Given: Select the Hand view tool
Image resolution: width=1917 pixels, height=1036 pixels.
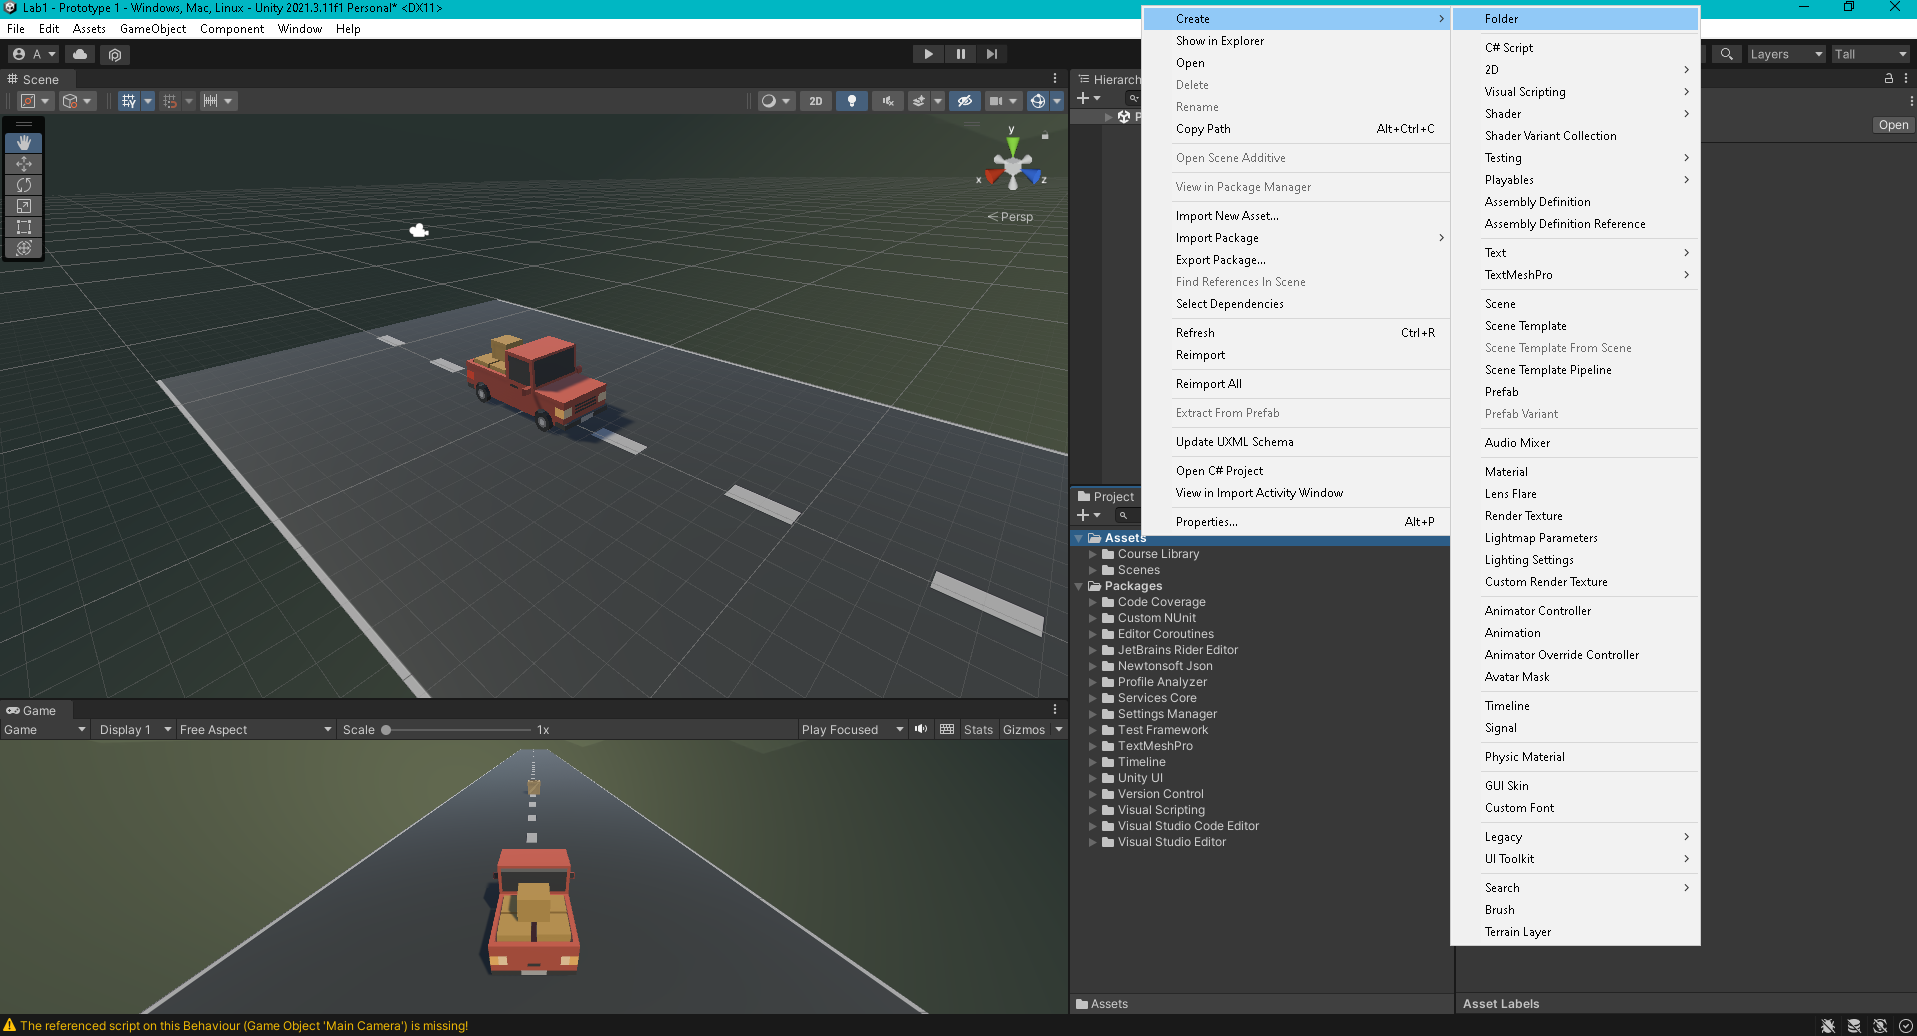Looking at the screenshot, I should [24, 143].
